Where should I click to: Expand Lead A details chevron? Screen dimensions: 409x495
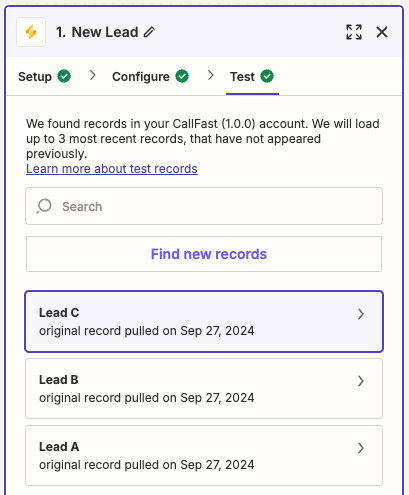[361, 448]
